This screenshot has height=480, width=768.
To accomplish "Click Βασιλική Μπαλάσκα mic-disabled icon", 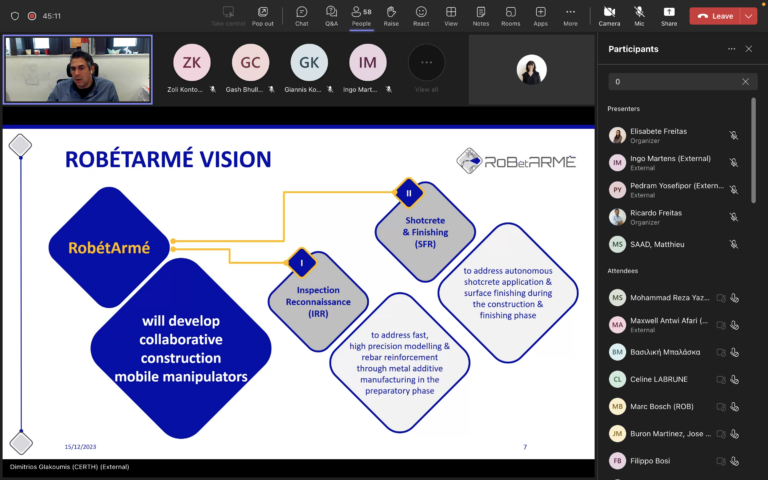I will [x=734, y=352].
